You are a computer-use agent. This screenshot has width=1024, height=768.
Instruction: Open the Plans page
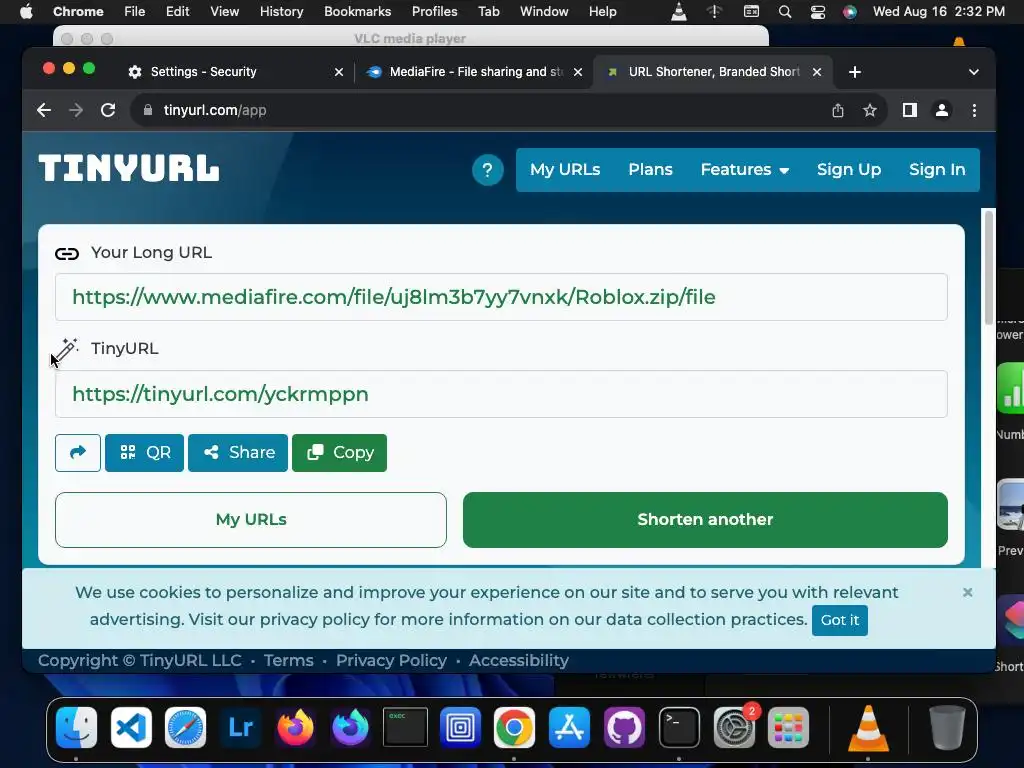pos(650,170)
